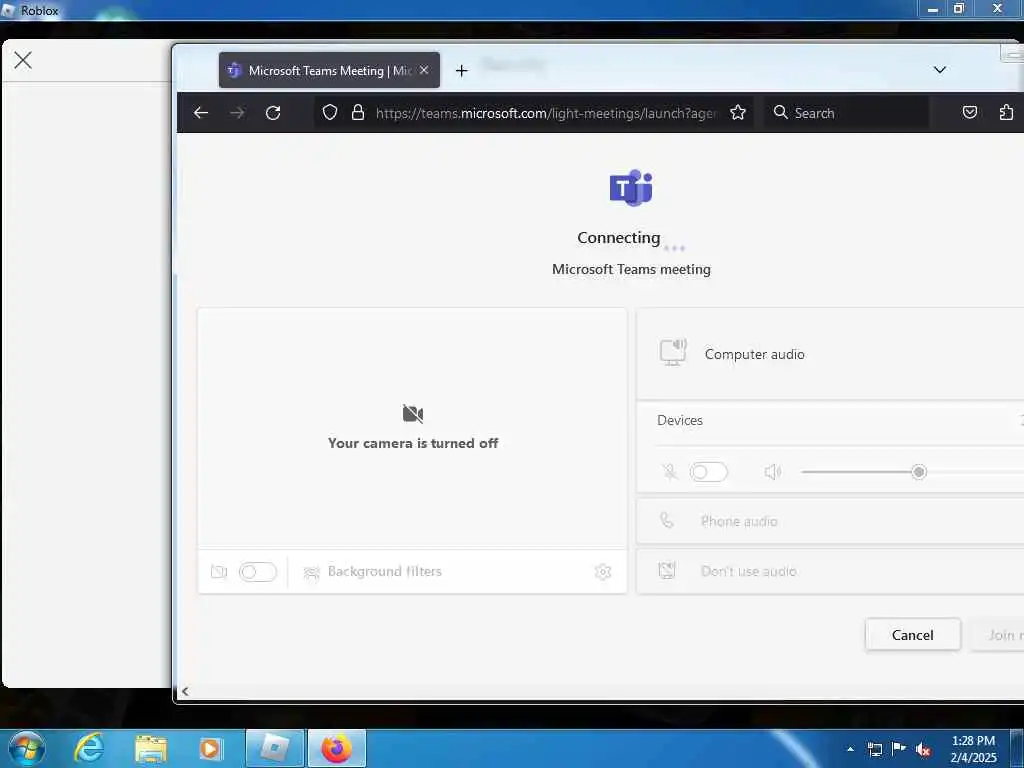The height and width of the screenshot is (768, 1024).
Task: Click the browser forward arrow
Action: (x=237, y=113)
